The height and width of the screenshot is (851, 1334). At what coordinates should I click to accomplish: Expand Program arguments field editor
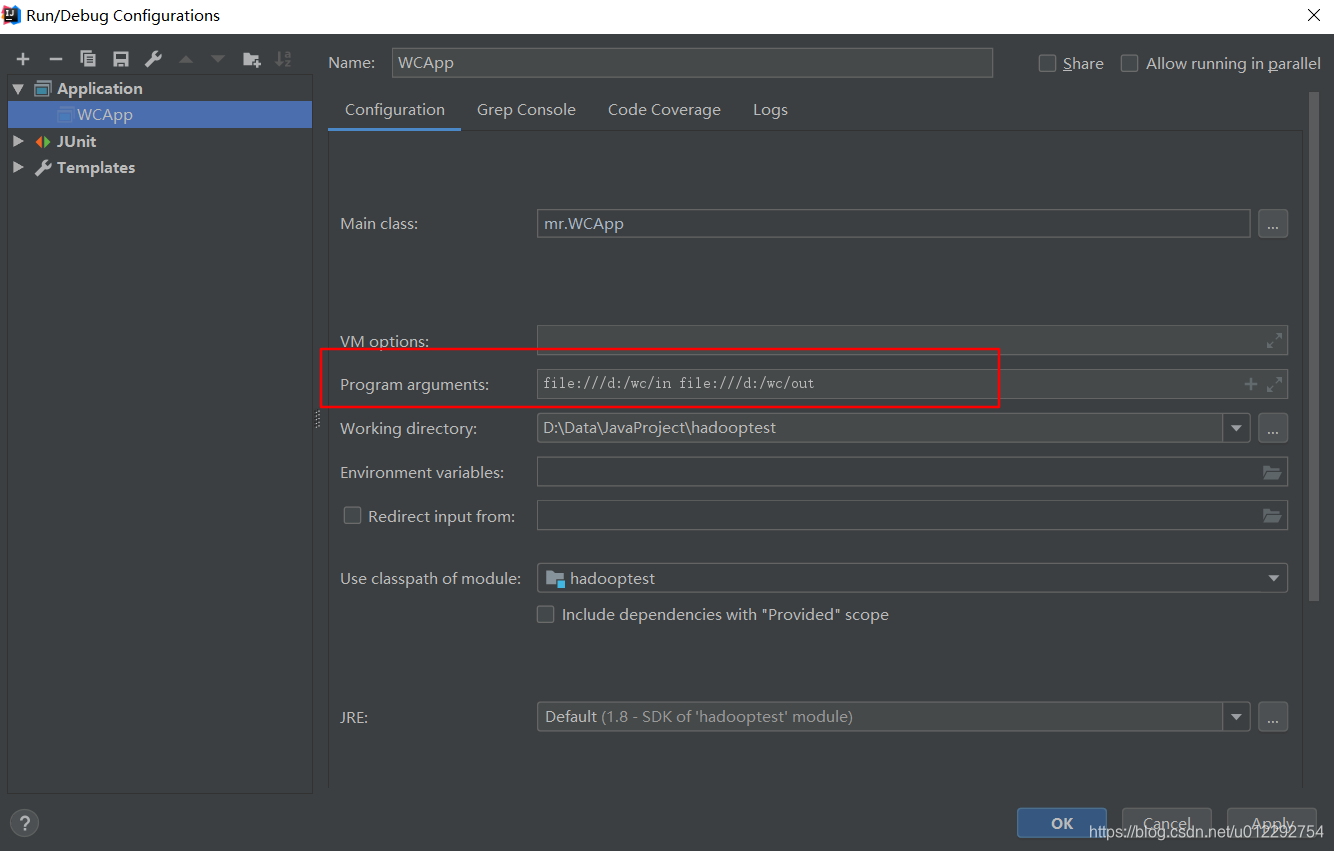point(1274,384)
